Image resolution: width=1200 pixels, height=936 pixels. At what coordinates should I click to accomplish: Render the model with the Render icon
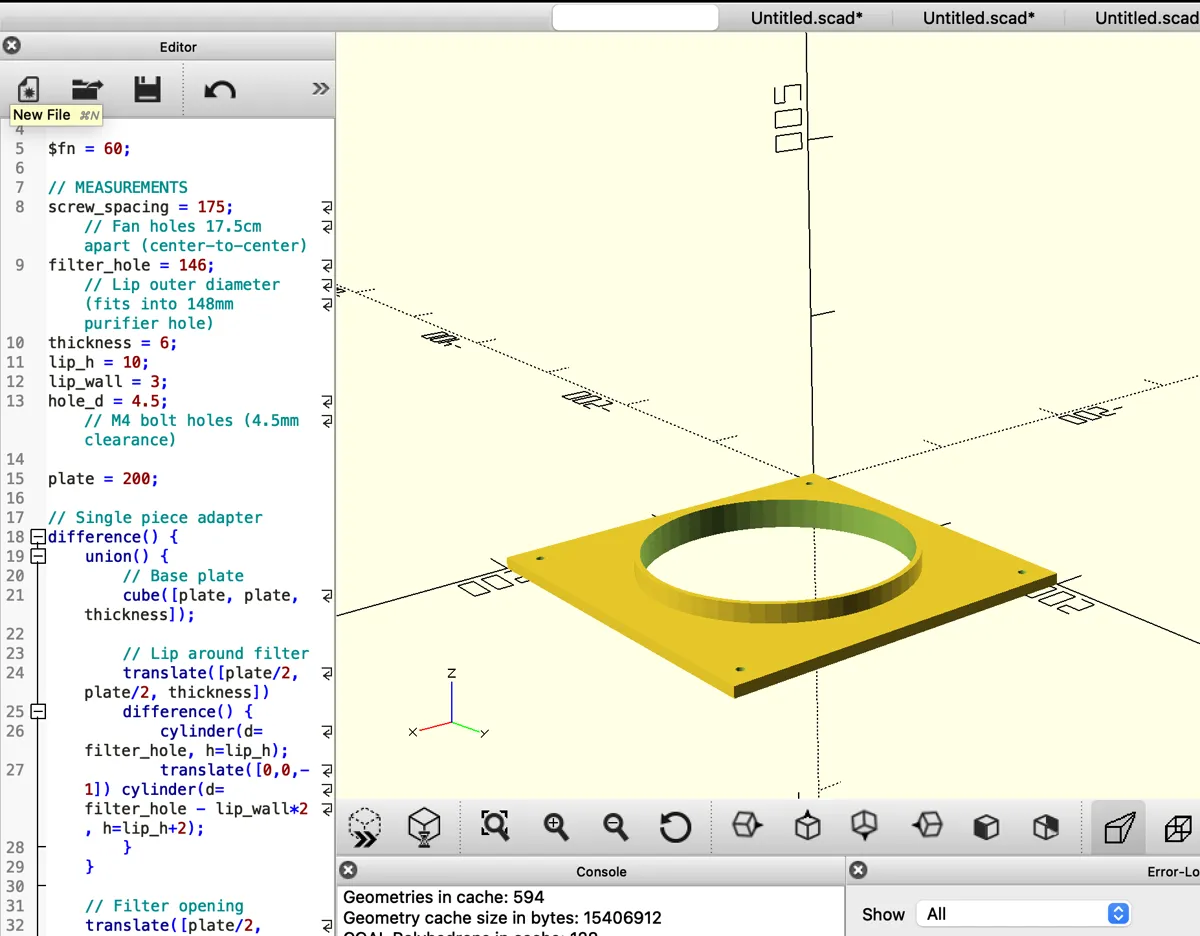424,827
